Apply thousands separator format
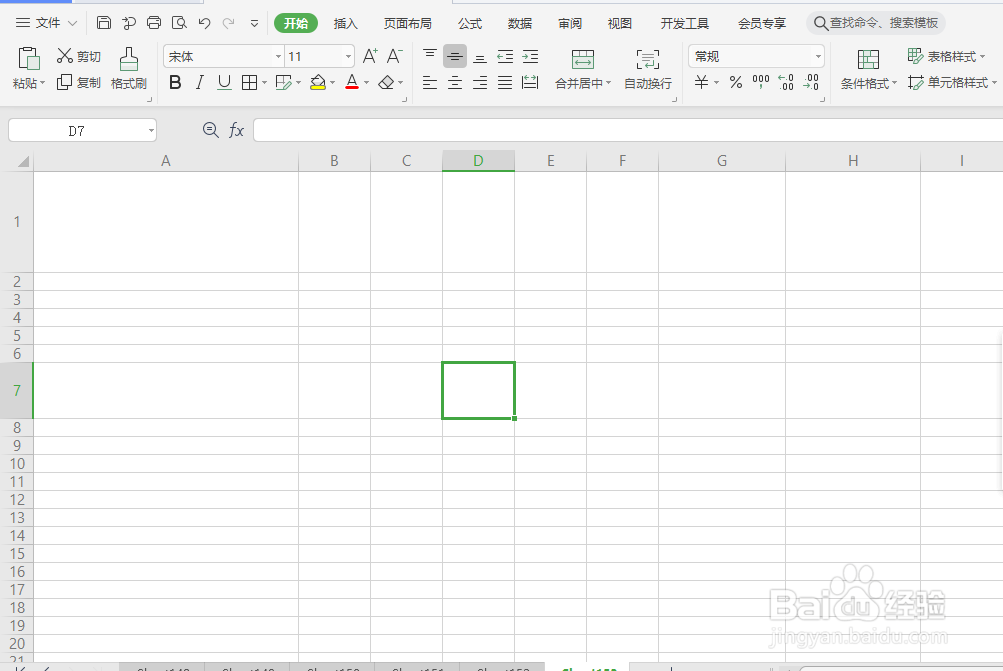The height and width of the screenshot is (671, 1003). pyautogui.click(x=761, y=83)
